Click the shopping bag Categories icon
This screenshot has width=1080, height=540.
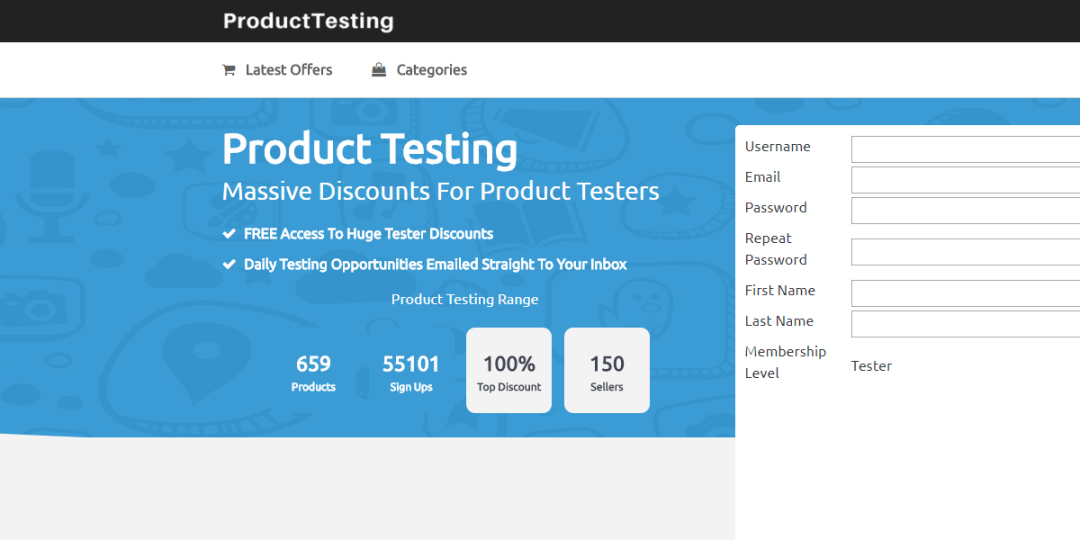[379, 70]
